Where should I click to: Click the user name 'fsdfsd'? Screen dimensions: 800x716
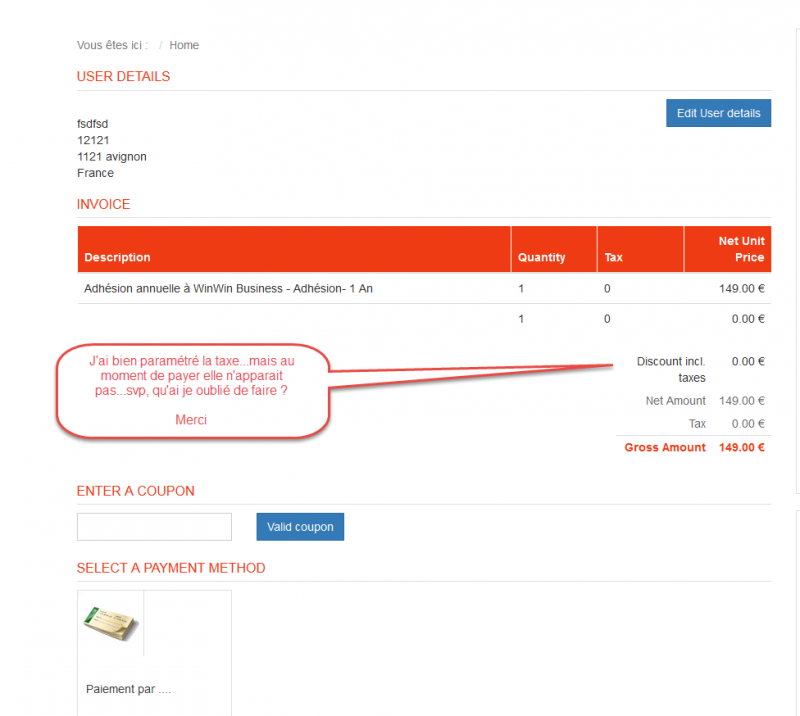tap(92, 124)
